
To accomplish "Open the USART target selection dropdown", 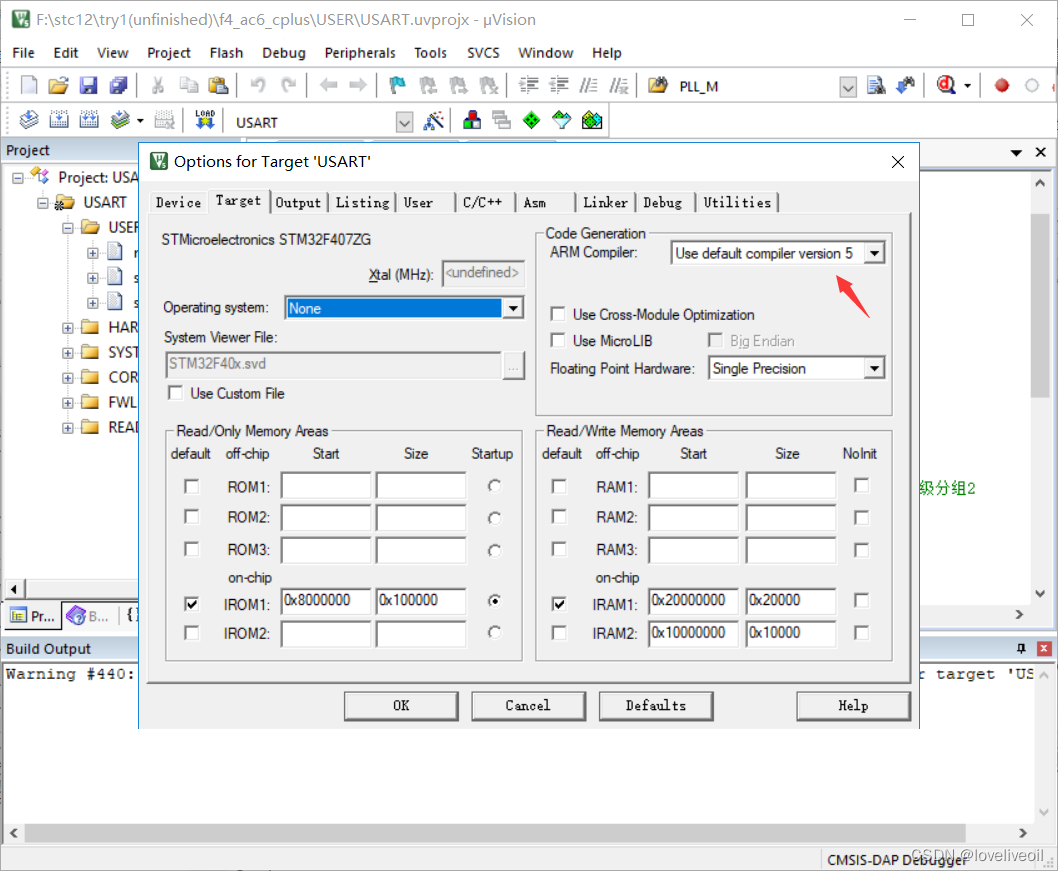I will pyautogui.click(x=404, y=122).
